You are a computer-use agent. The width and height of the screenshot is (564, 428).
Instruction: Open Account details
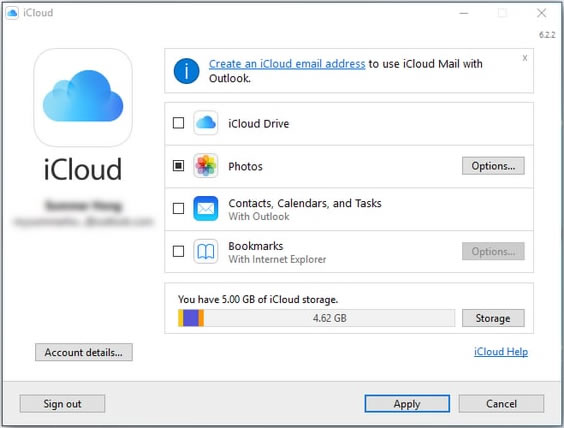(x=84, y=352)
